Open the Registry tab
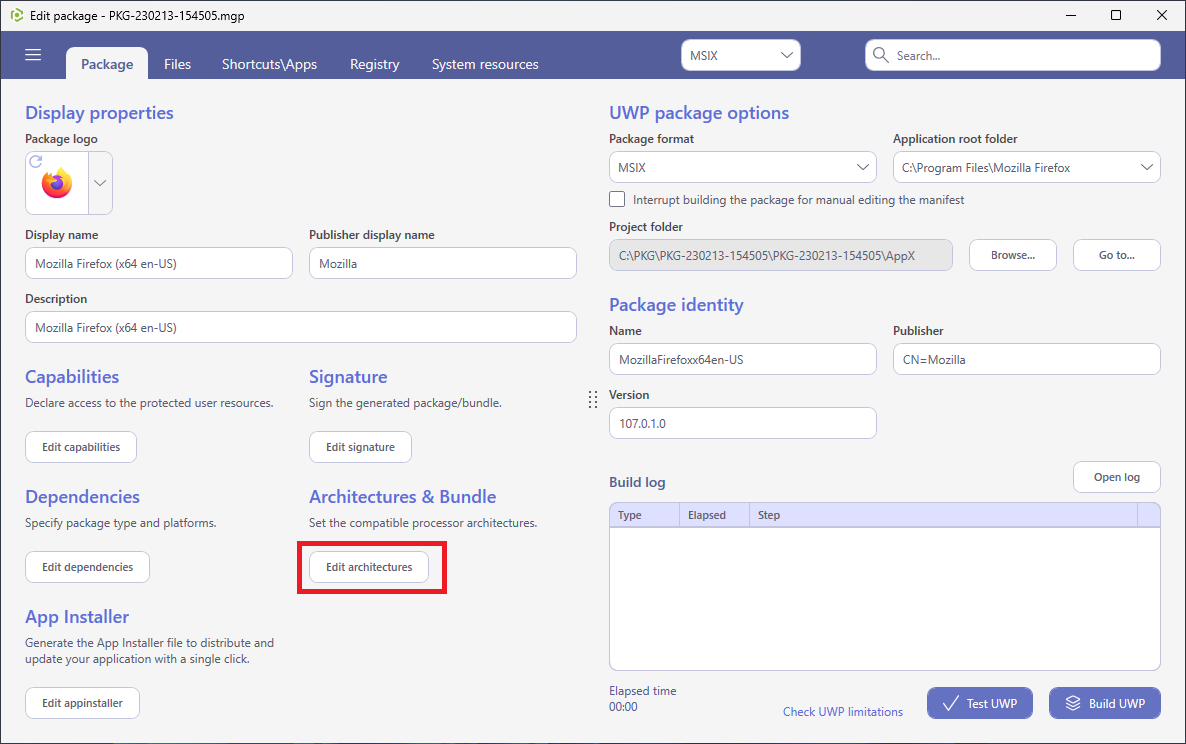The width and height of the screenshot is (1186, 744). [374, 64]
